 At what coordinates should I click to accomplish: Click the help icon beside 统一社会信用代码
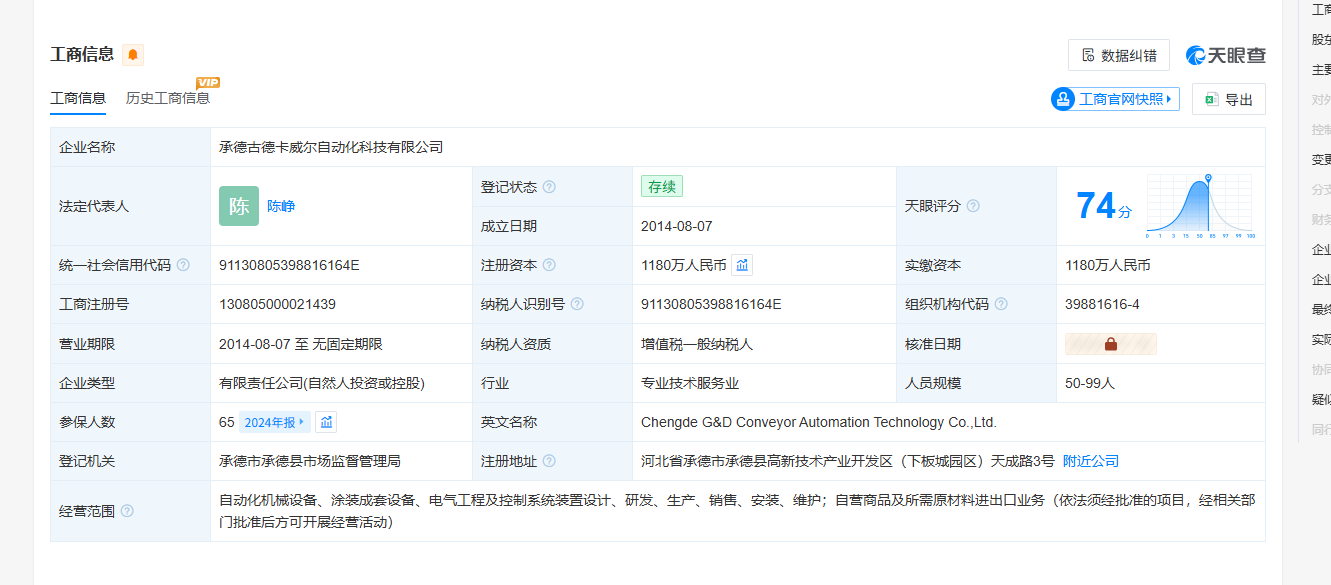[183, 265]
